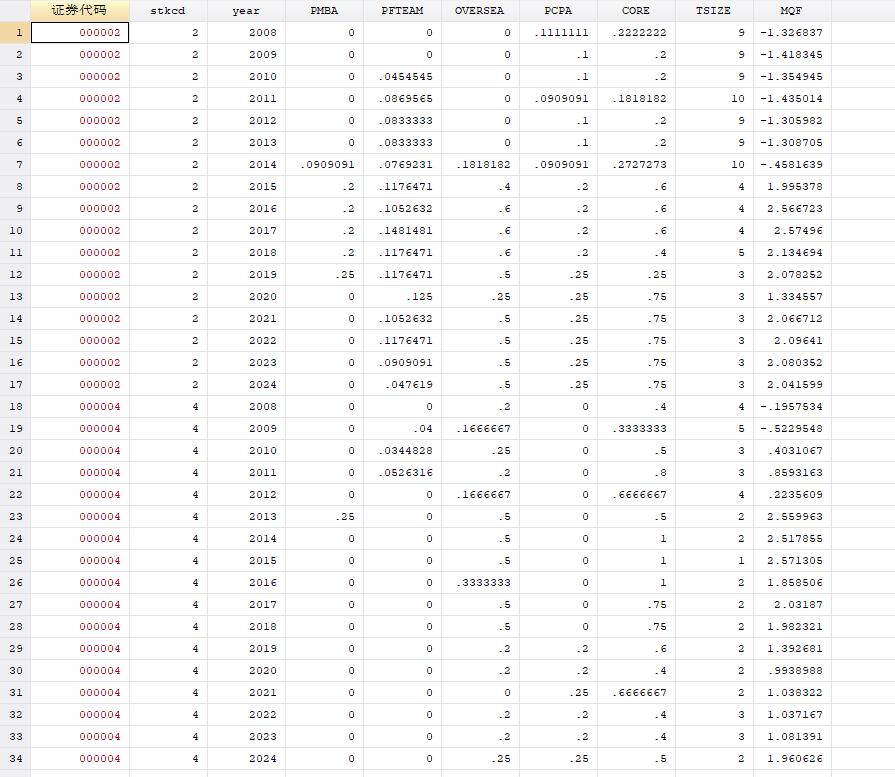Screen dimensions: 895x777
Task: Select the PCPA column header
Action: 558,10
